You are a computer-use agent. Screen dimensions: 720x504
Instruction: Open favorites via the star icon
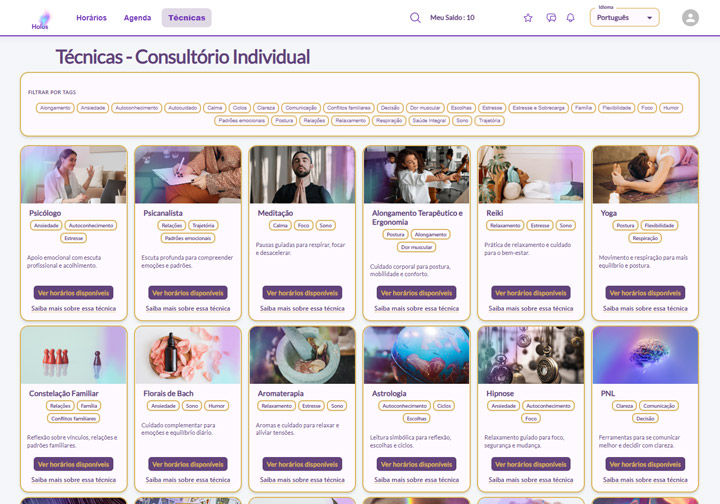click(x=528, y=18)
